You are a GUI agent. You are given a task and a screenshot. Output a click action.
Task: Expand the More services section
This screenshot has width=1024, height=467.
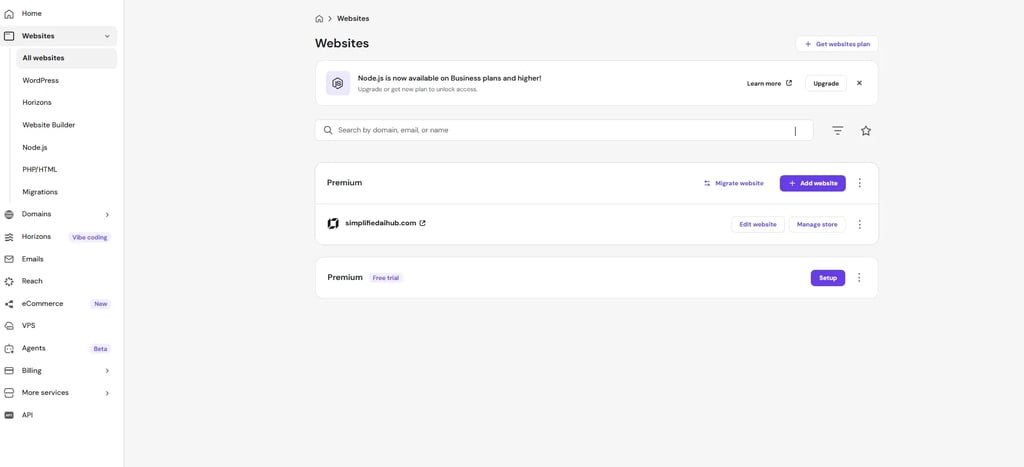click(x=107, y=393)
